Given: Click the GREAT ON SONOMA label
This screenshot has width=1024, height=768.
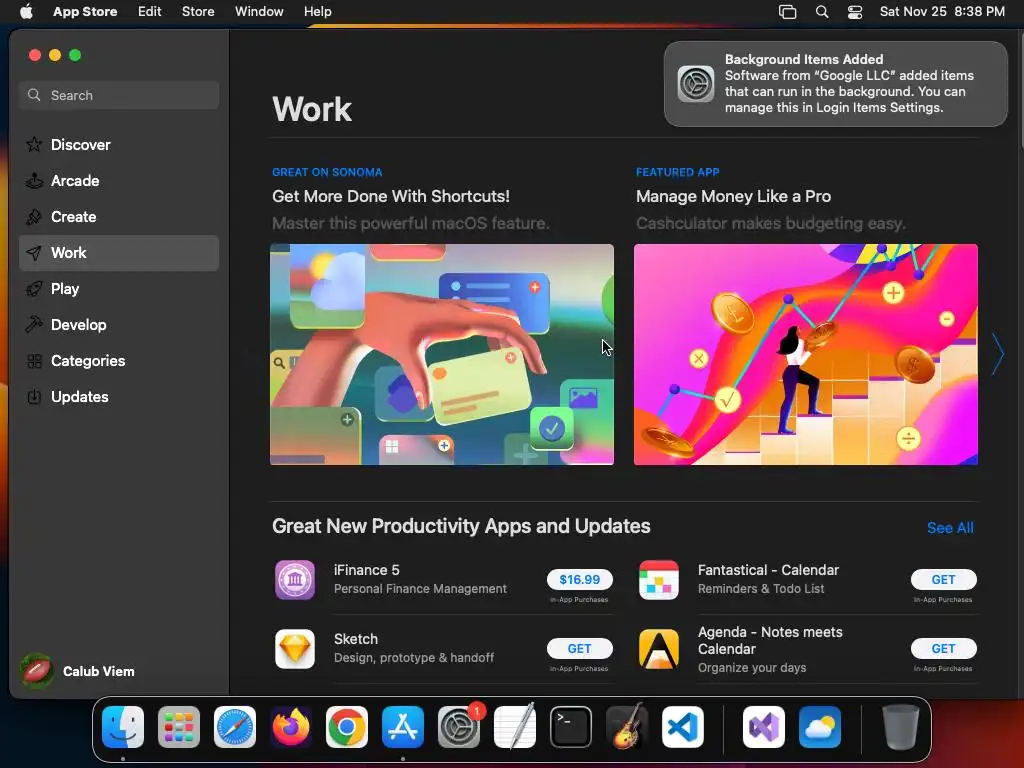Looking at the screenshot, I should click(327, 172).
